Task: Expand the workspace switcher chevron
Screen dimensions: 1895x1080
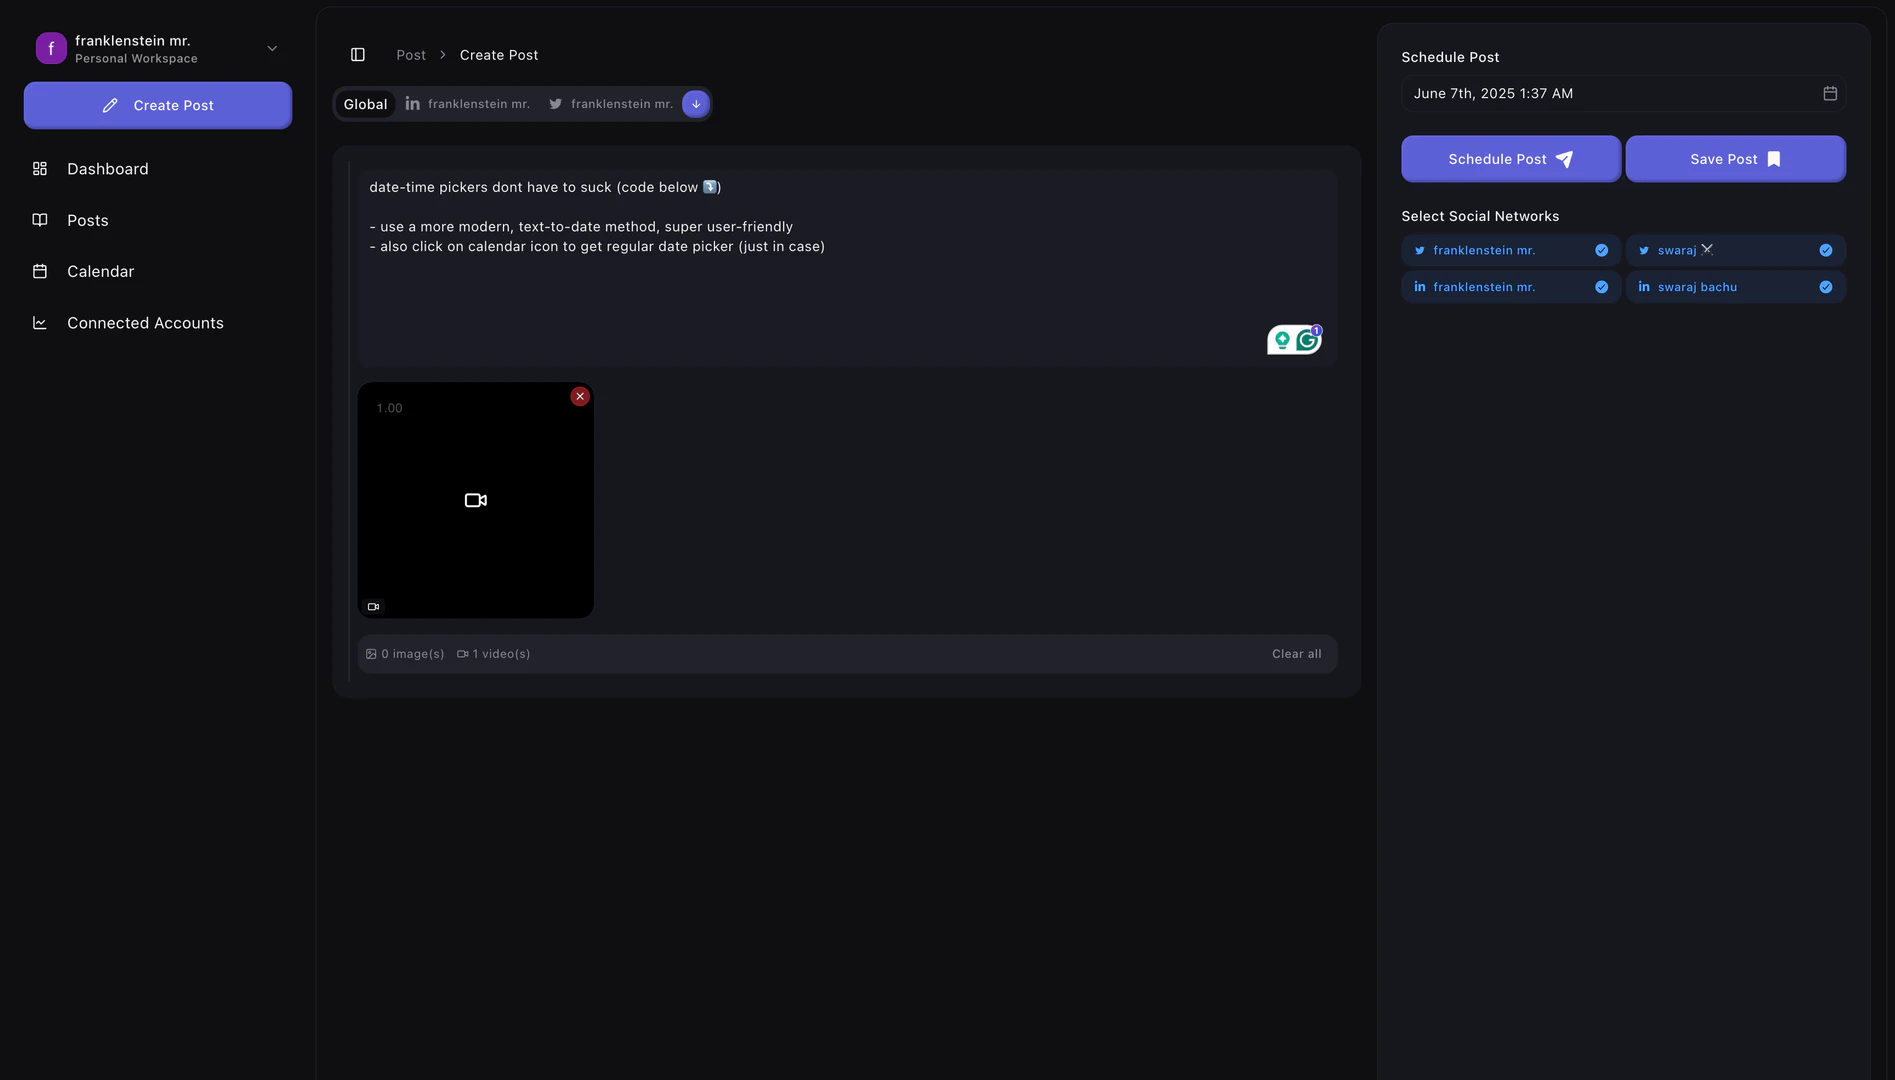Action: [271, 47]
